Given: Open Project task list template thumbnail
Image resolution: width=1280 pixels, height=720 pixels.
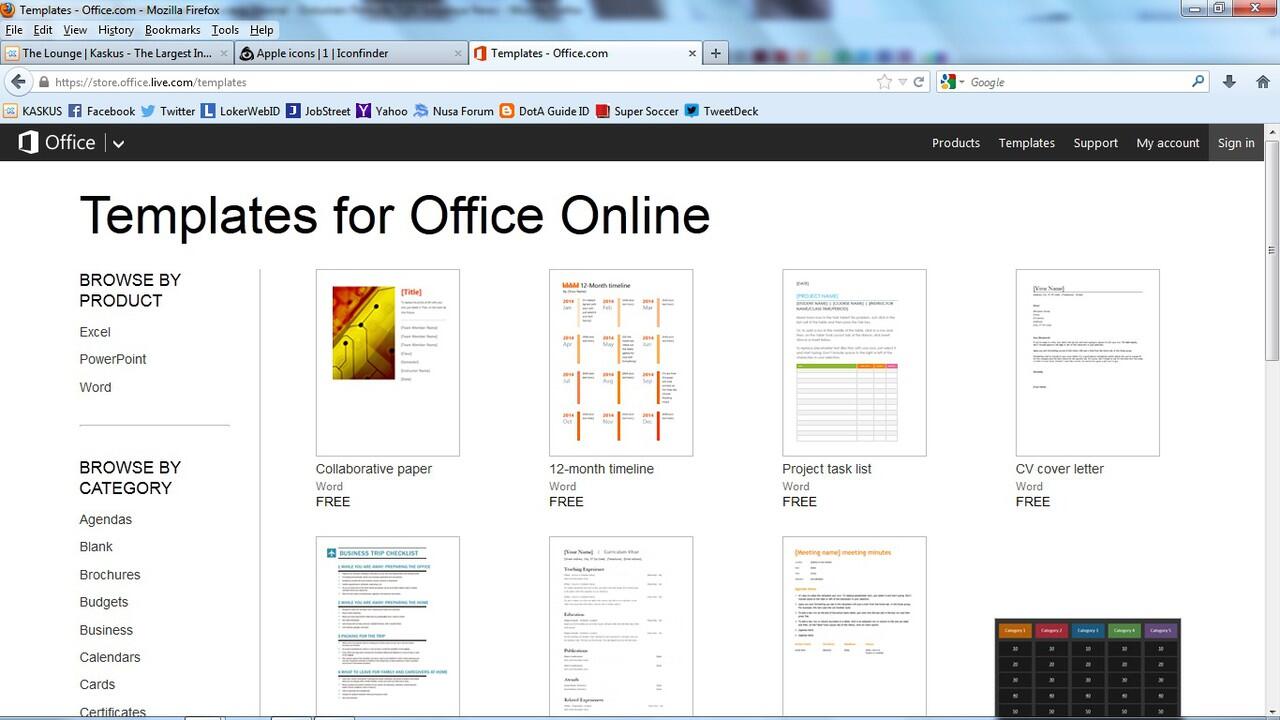Looking at the screenshot, I should [x=854, y=363].
